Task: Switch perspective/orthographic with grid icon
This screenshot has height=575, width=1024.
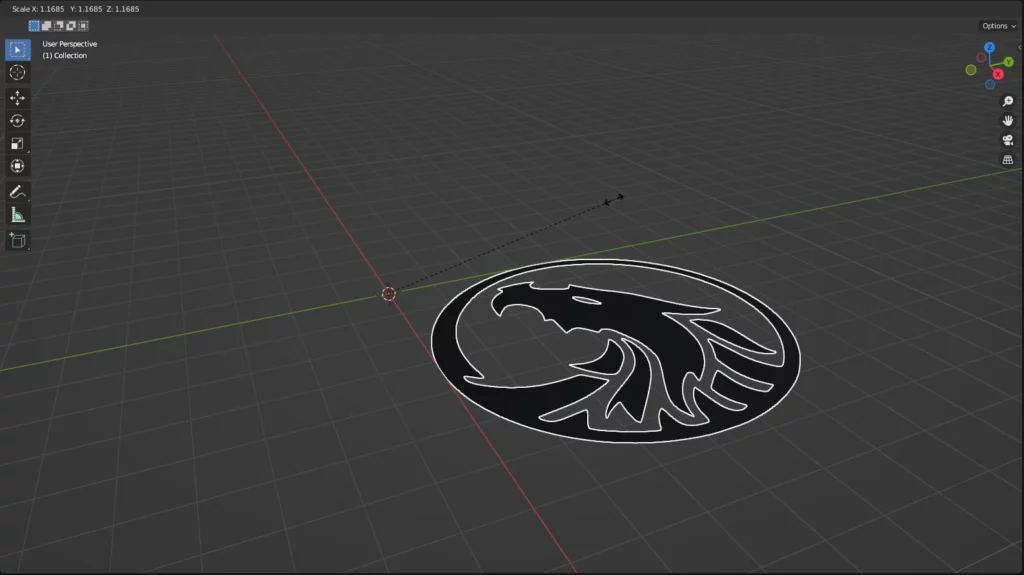Action: 1008,160
